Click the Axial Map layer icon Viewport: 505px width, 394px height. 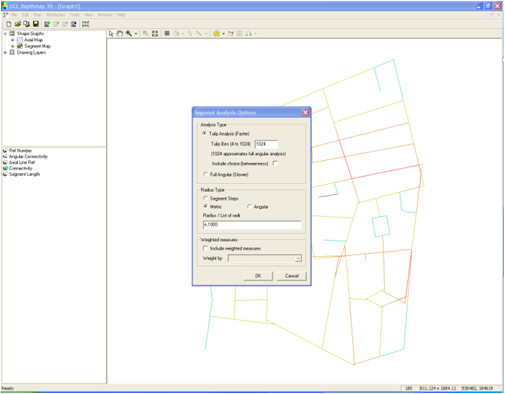(x=20, y=40)
